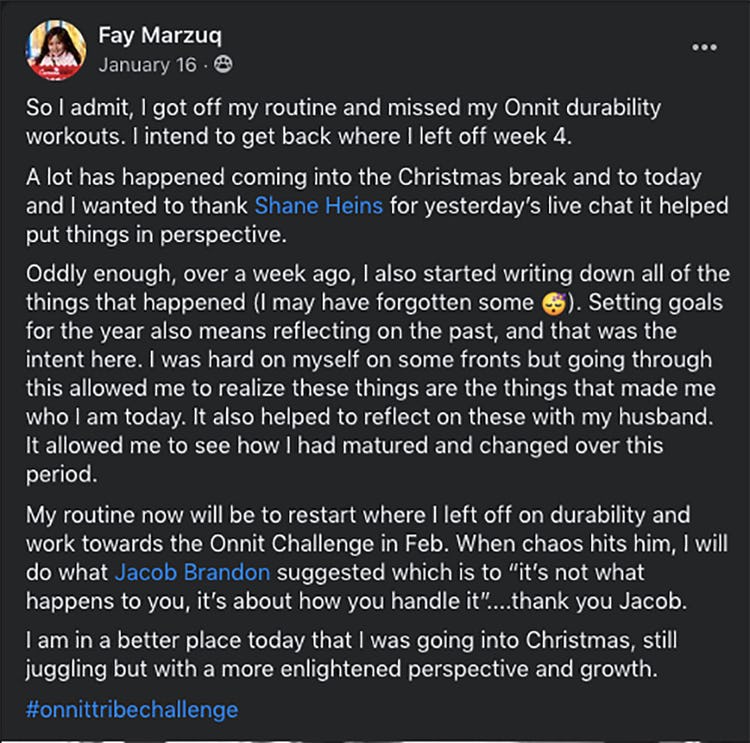Open the Shane Heins profile link
Image resolution: width=750 pixels, height=743 pixels.
click(316, 206)
